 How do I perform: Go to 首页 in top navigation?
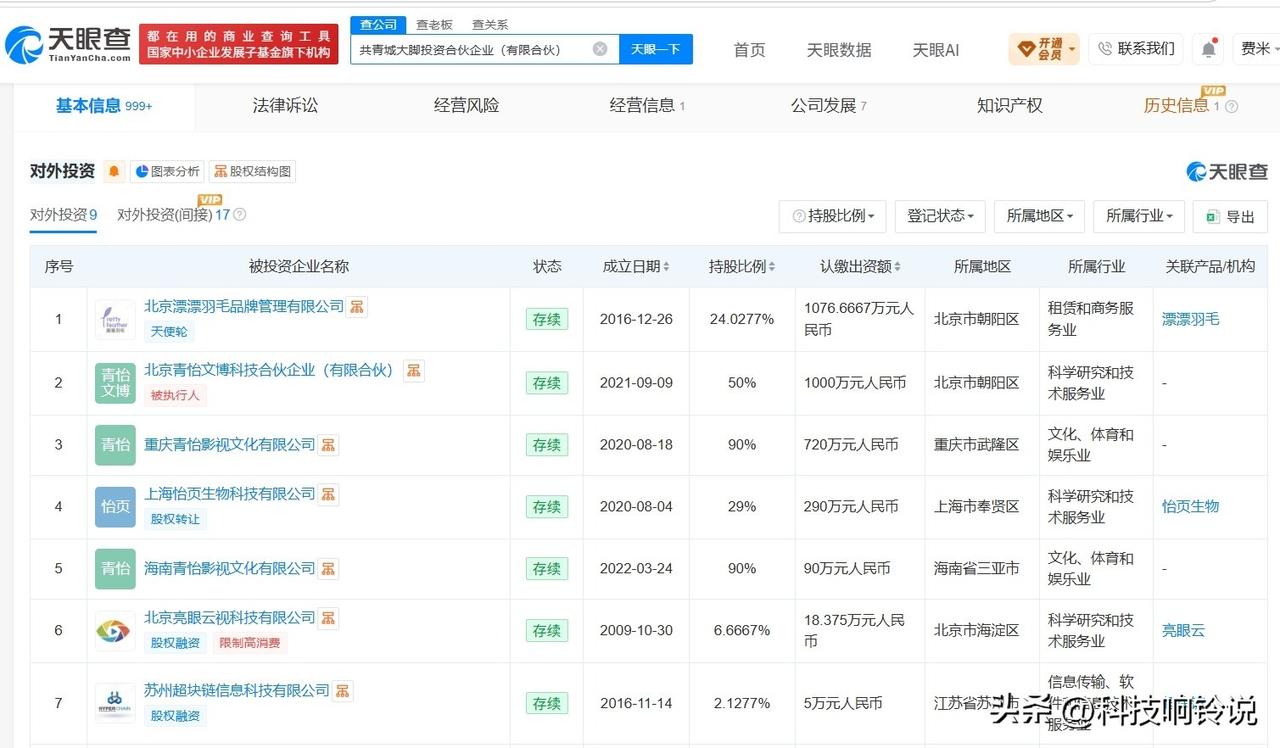(x=749, y=50)
